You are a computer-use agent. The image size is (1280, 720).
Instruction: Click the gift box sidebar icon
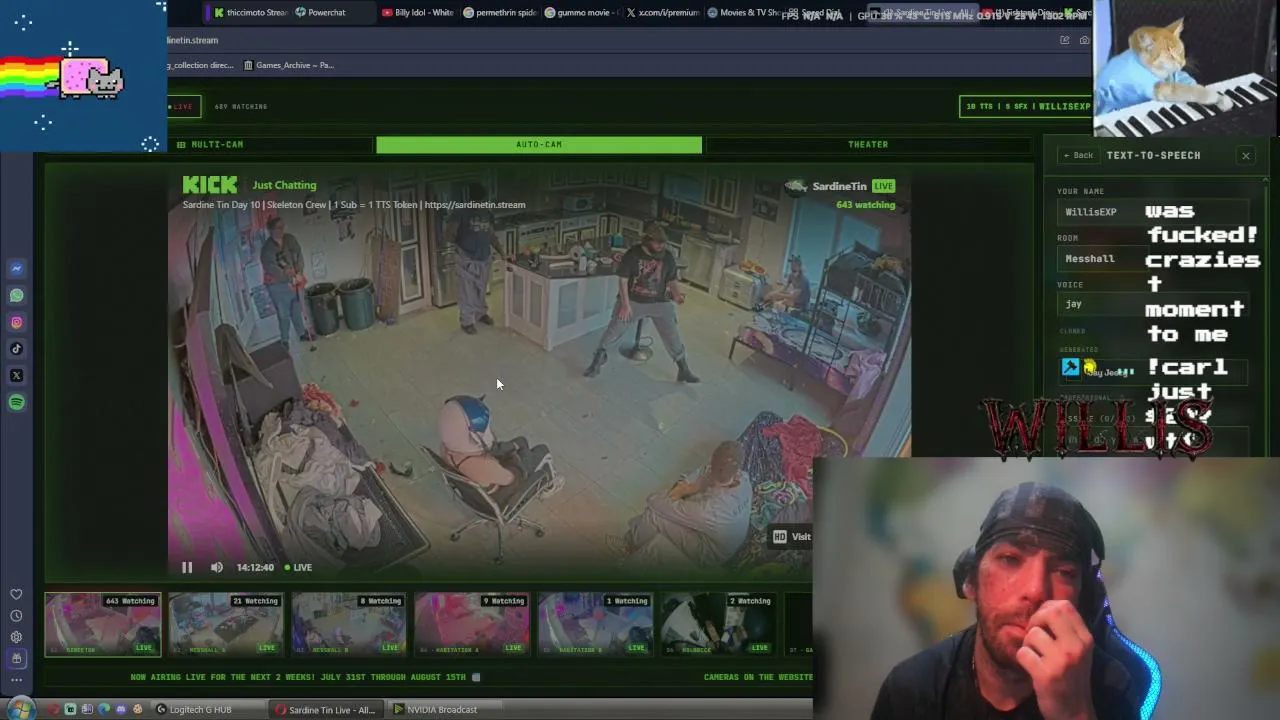pos(16,658)
